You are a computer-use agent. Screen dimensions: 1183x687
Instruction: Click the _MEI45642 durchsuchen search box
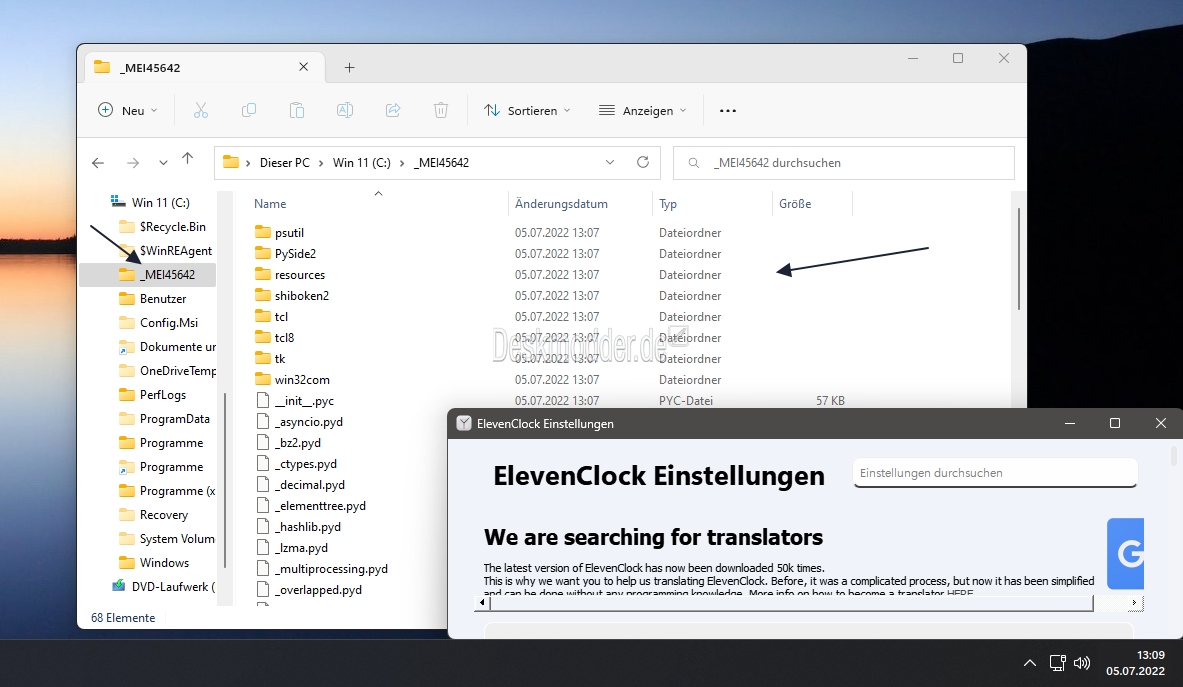pos(843,163)
